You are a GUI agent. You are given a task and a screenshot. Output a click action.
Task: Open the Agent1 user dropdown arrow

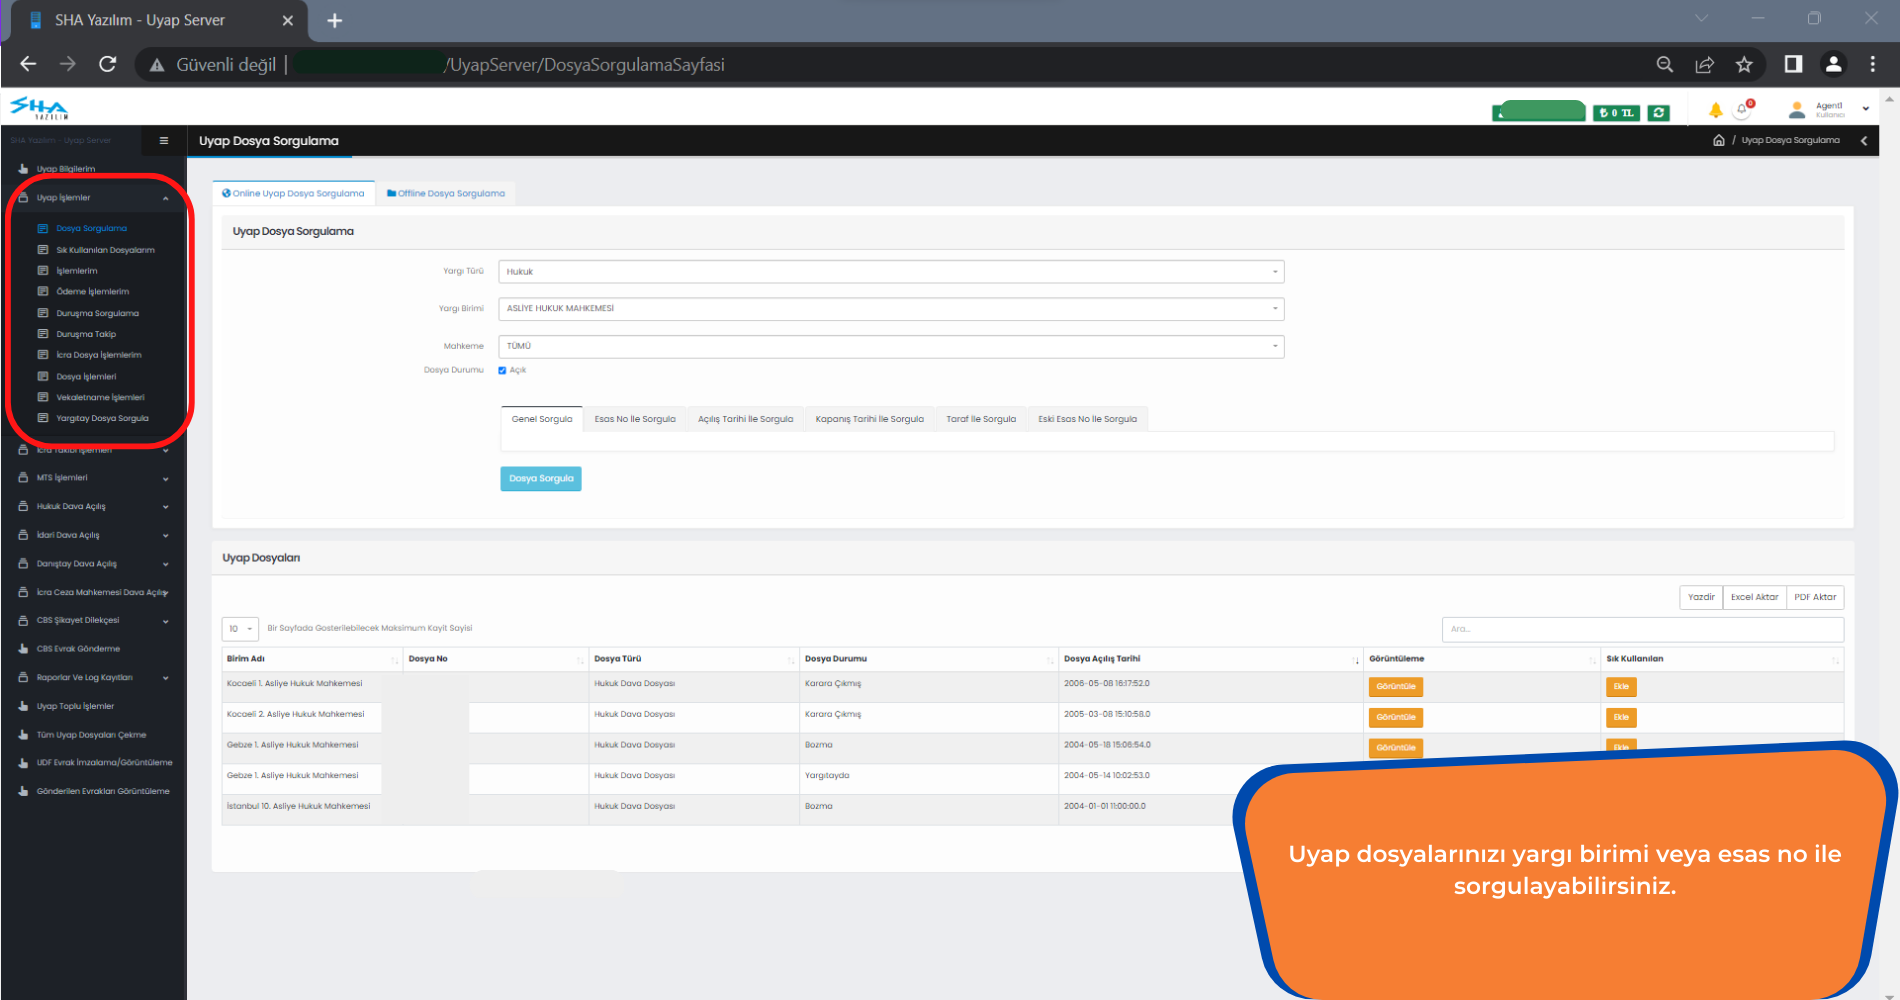[x=1866, y=109]
